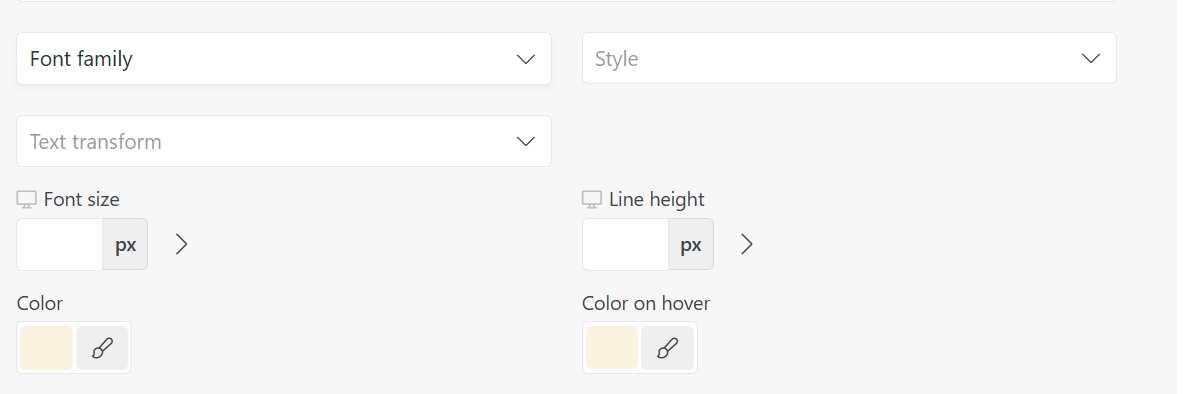Open the Font family dropdown
The width and height of the screenshot is (1183, 394).
284,59
